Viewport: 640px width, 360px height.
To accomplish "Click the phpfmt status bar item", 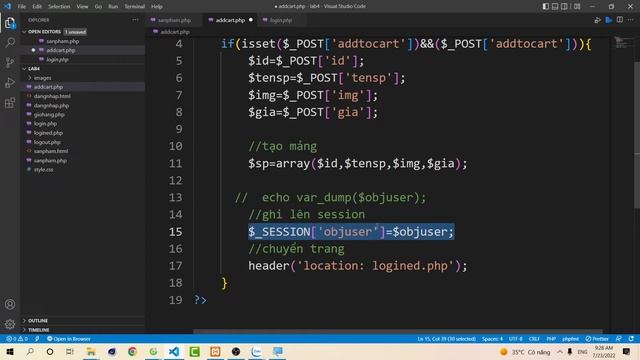I will tap(570, 339).
